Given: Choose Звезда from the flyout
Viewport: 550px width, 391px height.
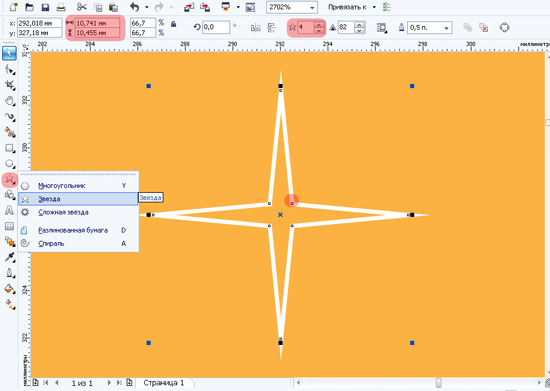Looking at the screenshot, I should (x=79, y=199).
